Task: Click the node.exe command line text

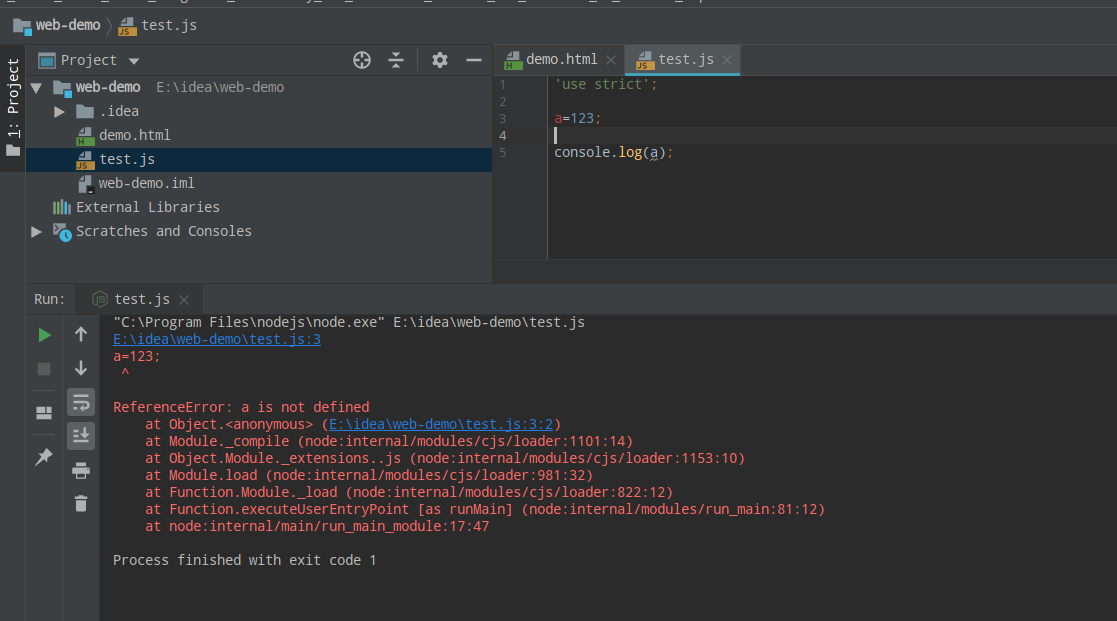Action: pos(349,322)
